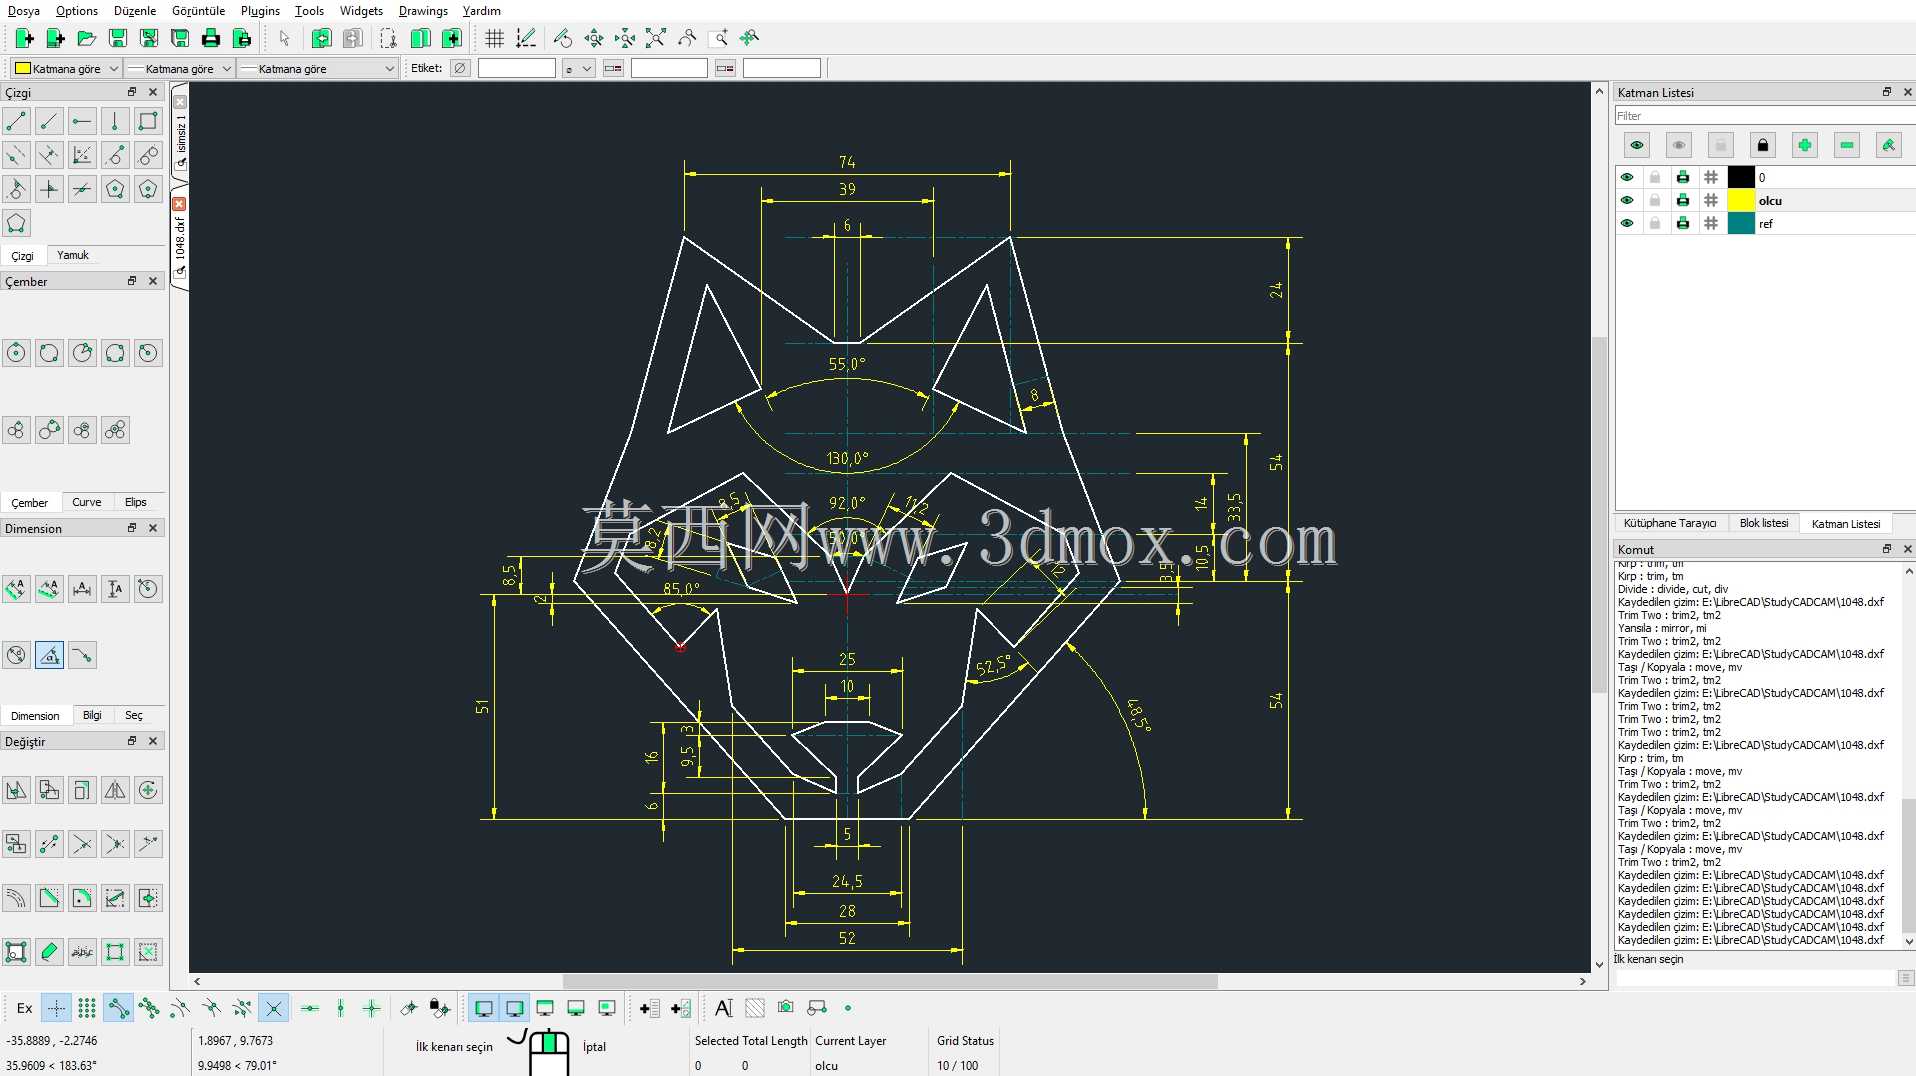Viewport: 1916px width, 1076px height.
Task: Switch to the Seç tab
Action: tap(134, 716)
